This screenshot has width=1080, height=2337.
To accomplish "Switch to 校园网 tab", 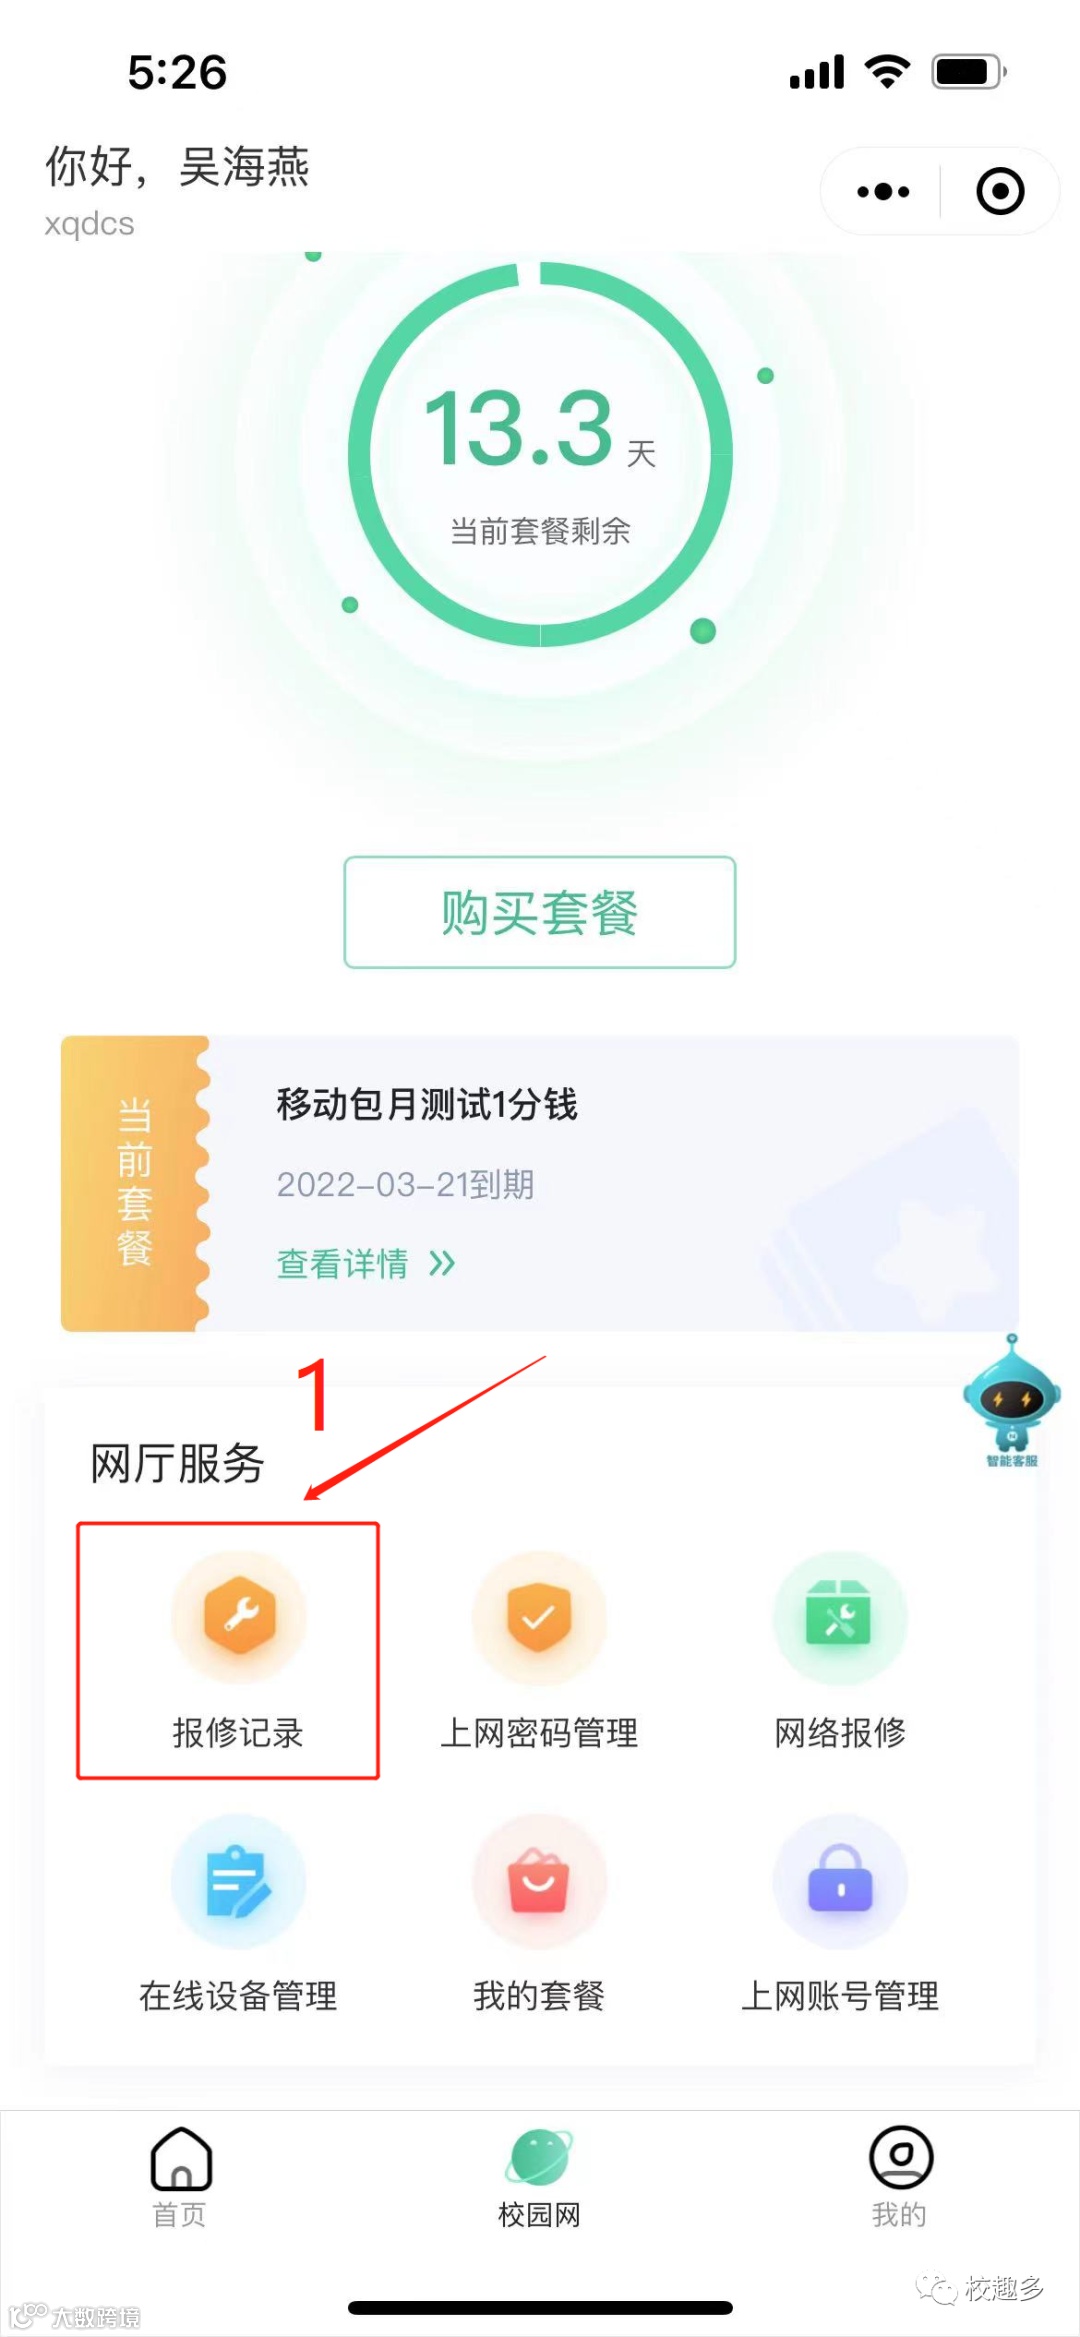I will [x=539, y=2177].
